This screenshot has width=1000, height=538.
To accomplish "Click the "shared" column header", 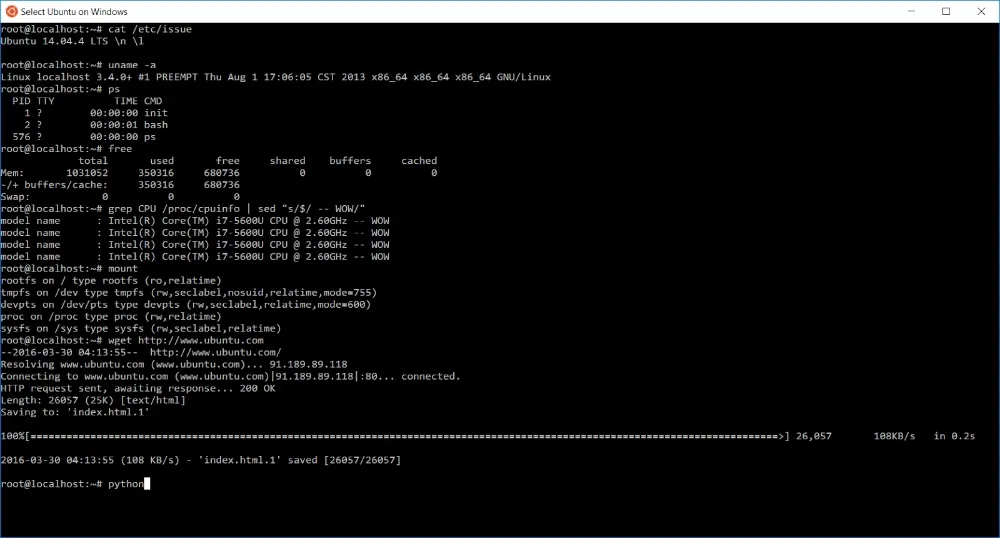I will click(288, 161).
